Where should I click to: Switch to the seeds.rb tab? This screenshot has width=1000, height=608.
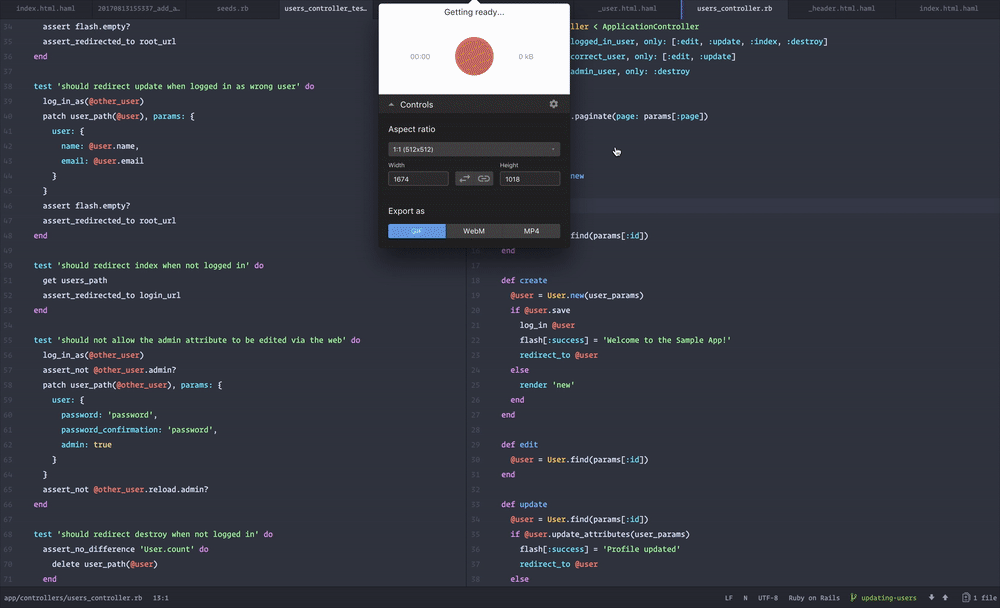(232, 8)
